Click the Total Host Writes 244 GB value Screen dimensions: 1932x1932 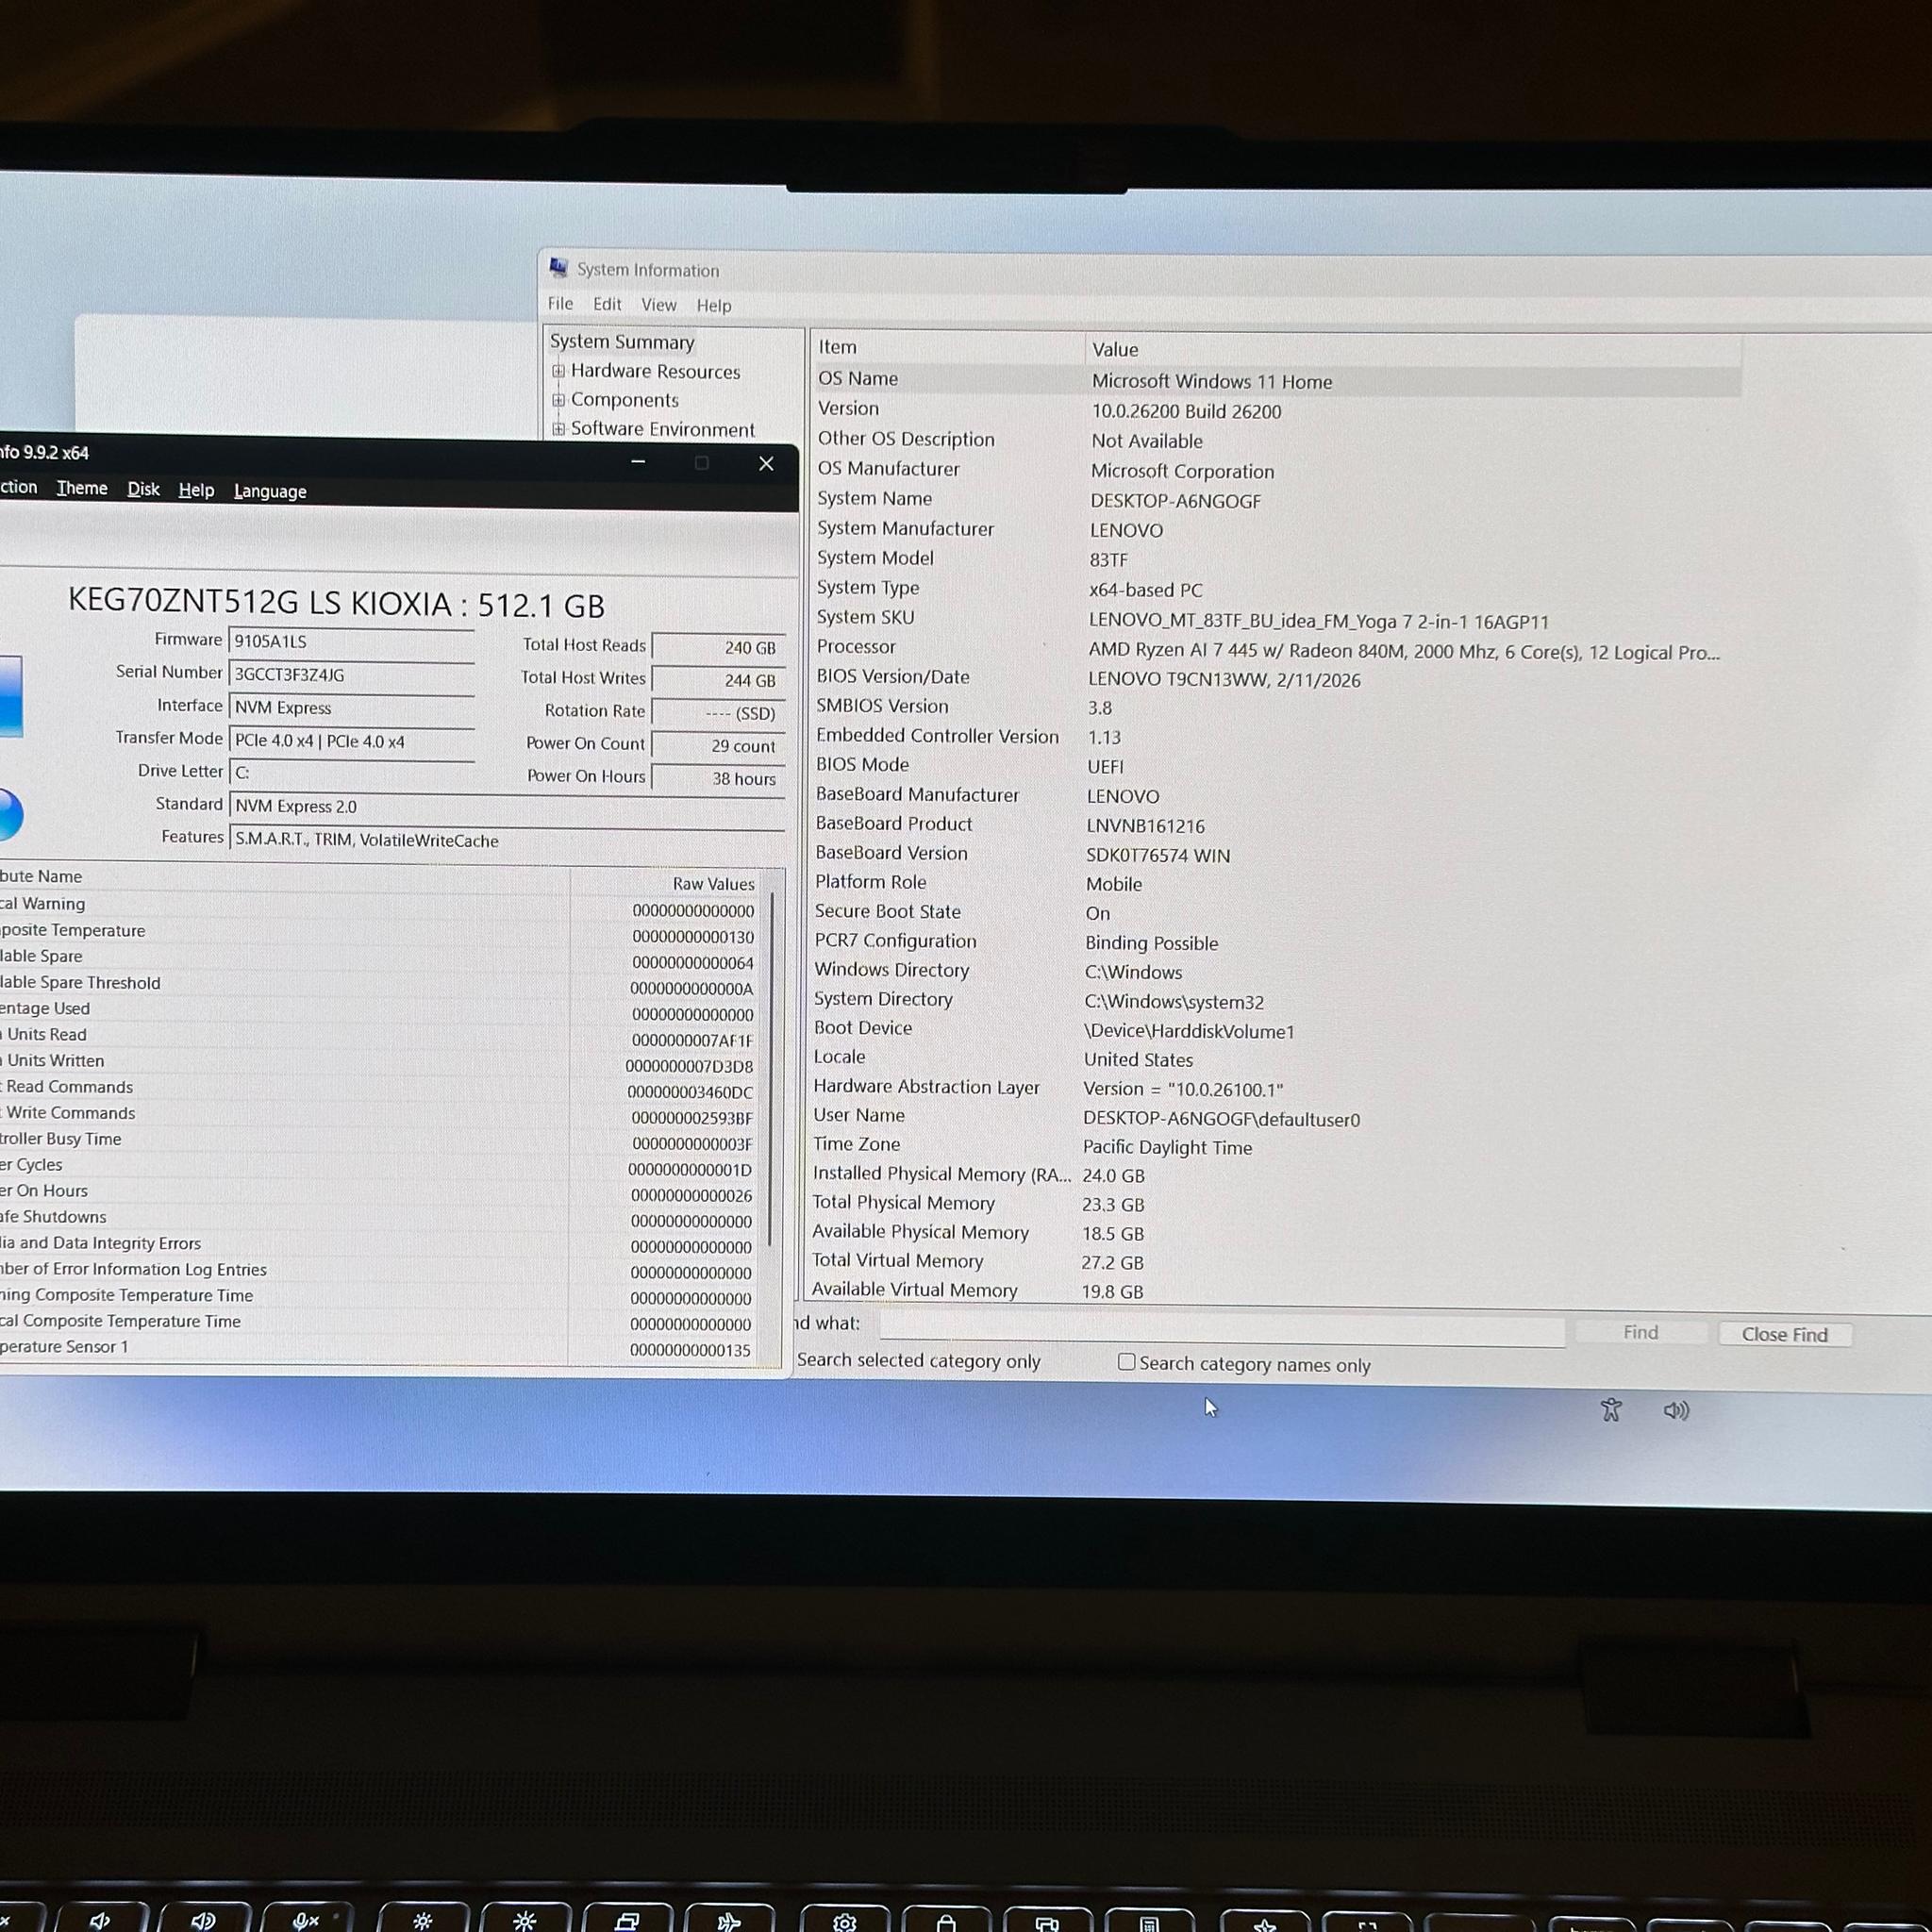[717, 680]
